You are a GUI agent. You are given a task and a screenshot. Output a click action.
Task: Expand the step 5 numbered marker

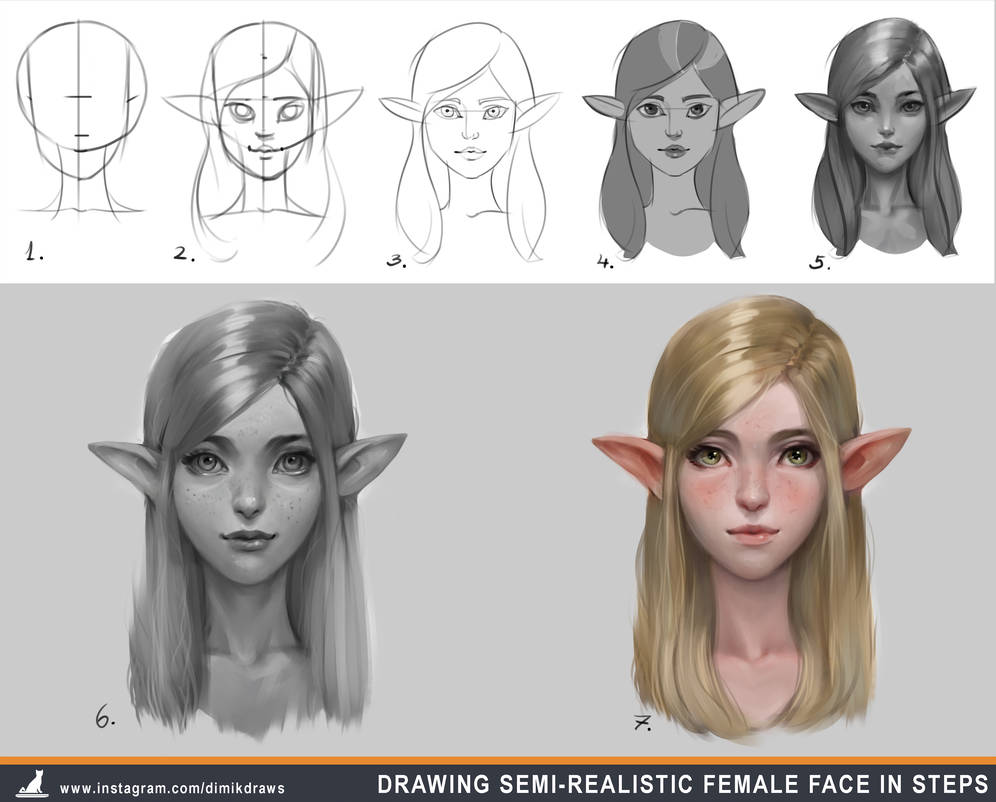(820, 263)
